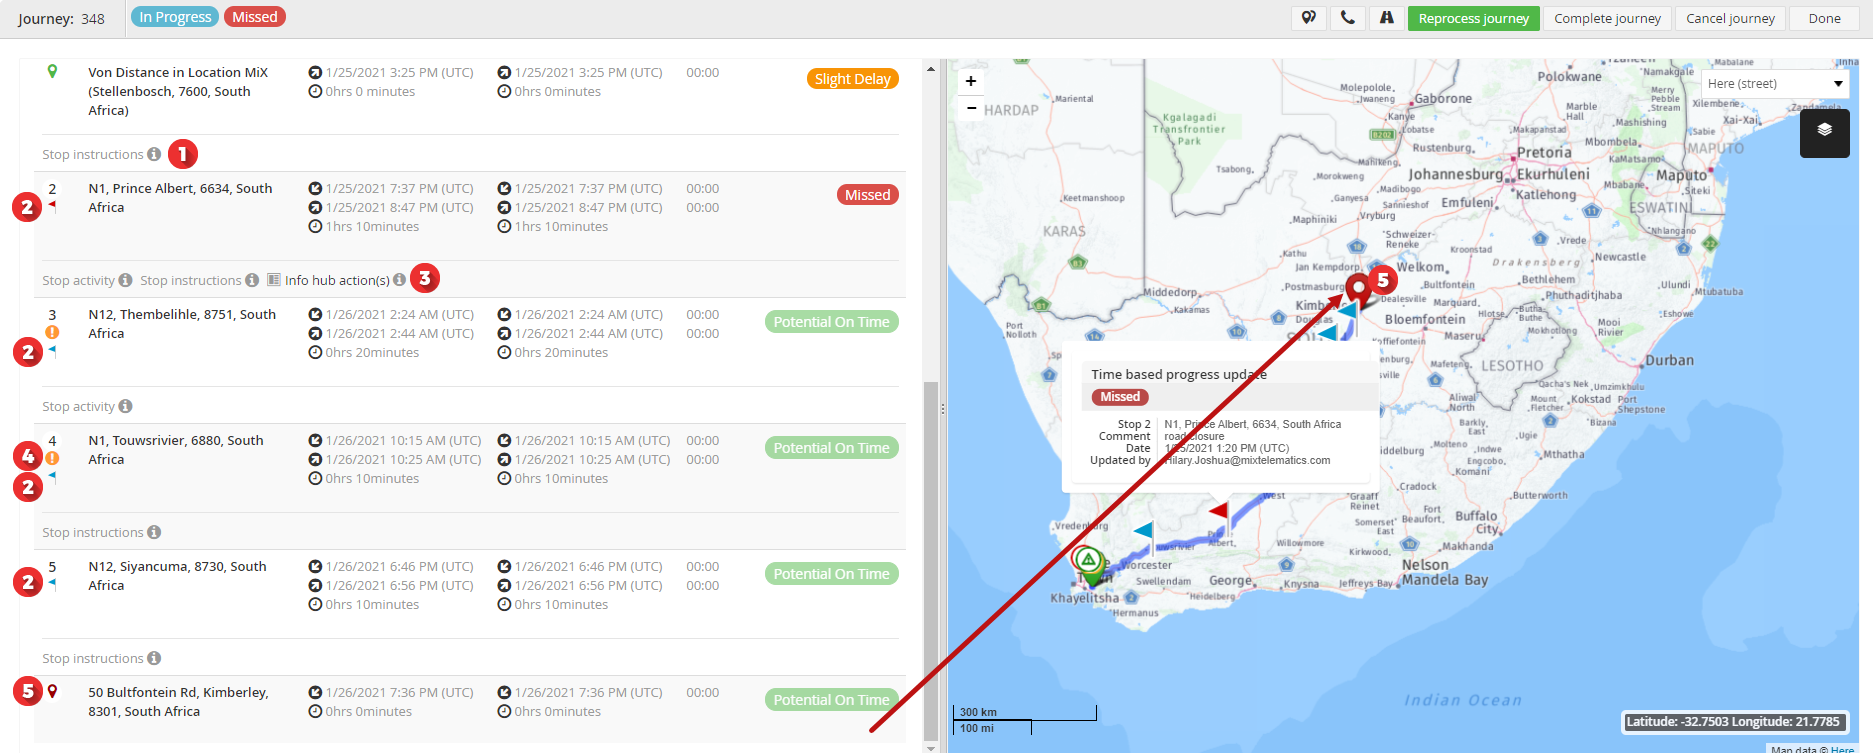Image resolution: width=1873 pixels, height=753 pixels.
Task: Click Stop instructions label above Siyancuma stop
Action: pyautogui.click(x=93, y=532)
